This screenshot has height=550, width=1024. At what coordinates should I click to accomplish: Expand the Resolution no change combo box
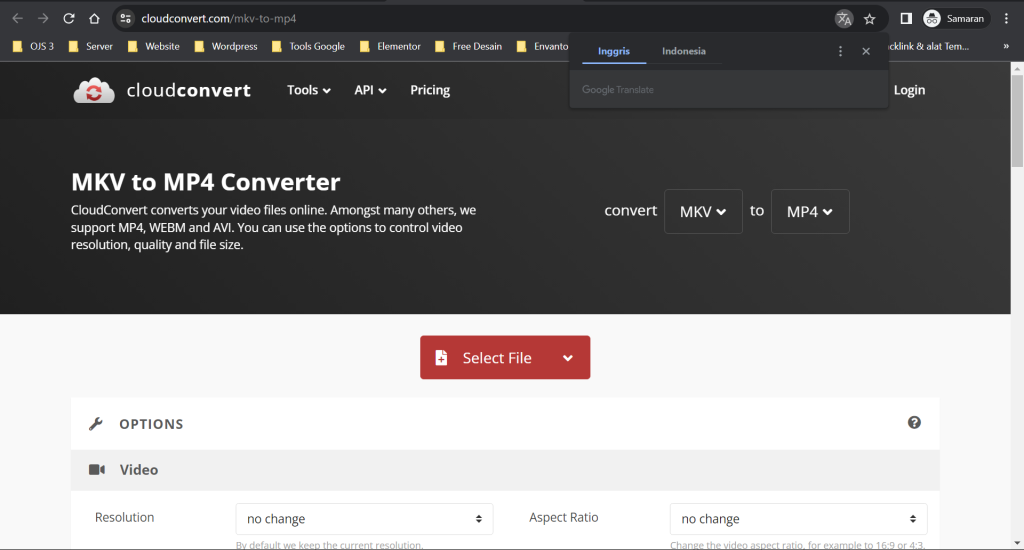pyautogui.click(x=364, y=519)
